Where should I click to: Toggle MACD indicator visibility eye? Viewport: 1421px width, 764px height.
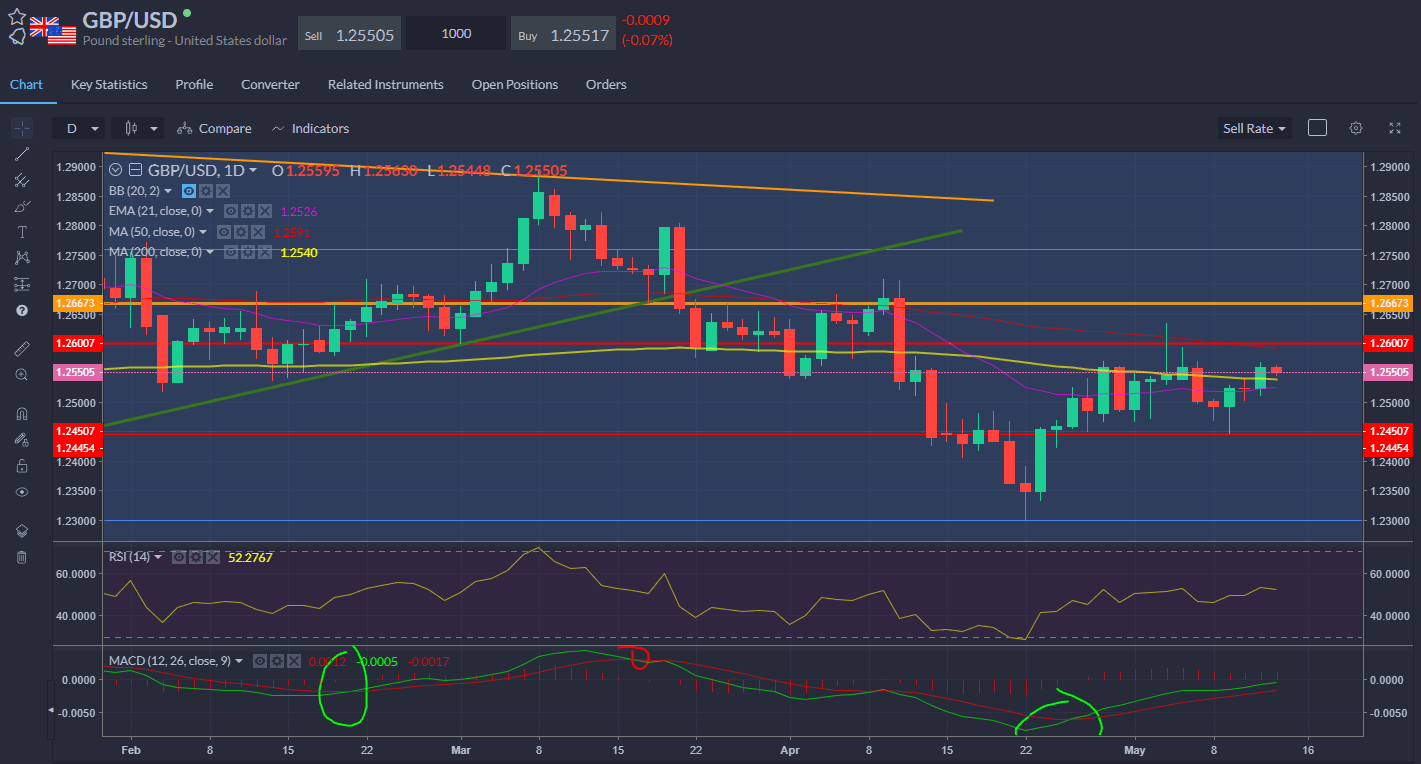point(260,661)
